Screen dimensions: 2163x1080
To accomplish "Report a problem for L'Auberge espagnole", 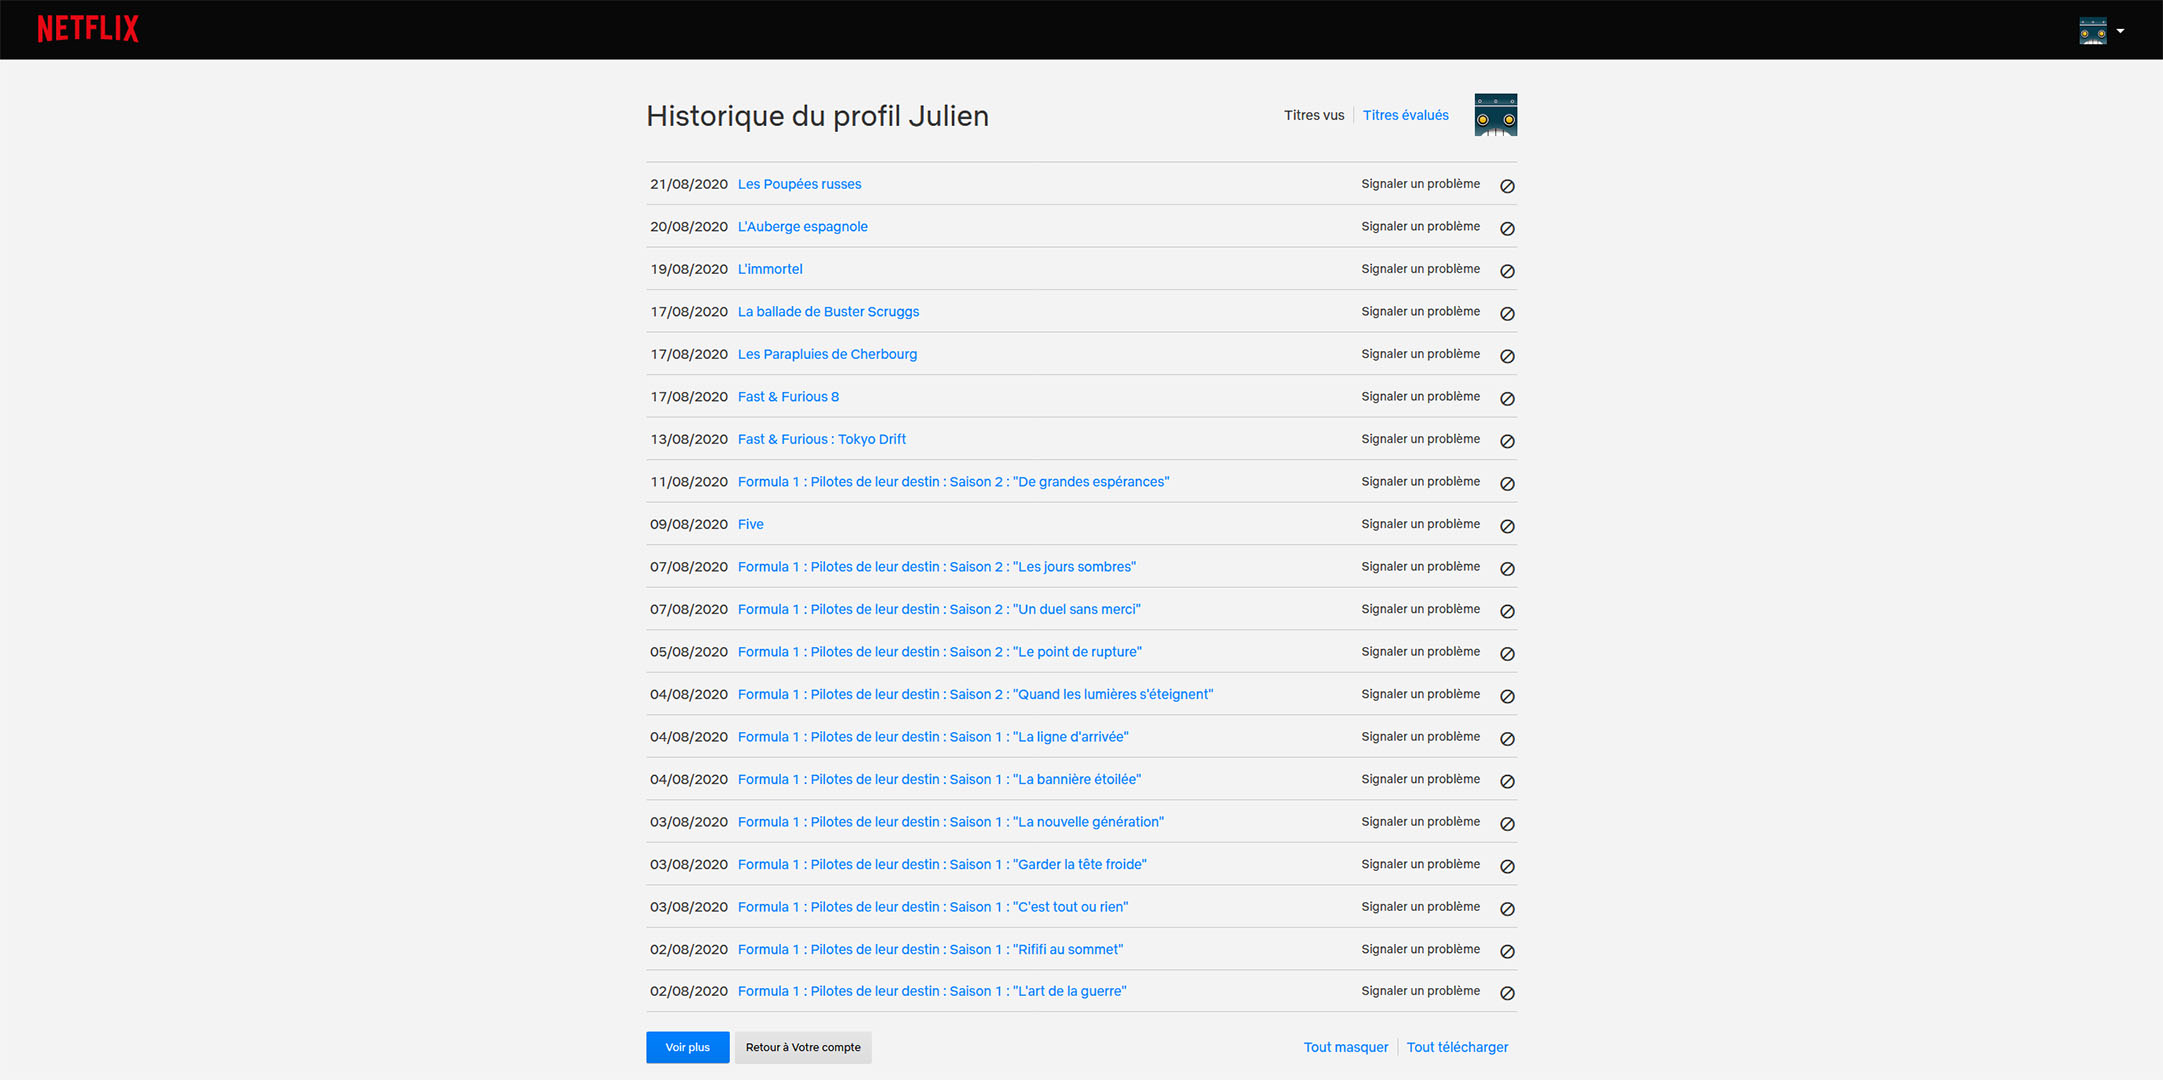I will tap(1420, 227).
